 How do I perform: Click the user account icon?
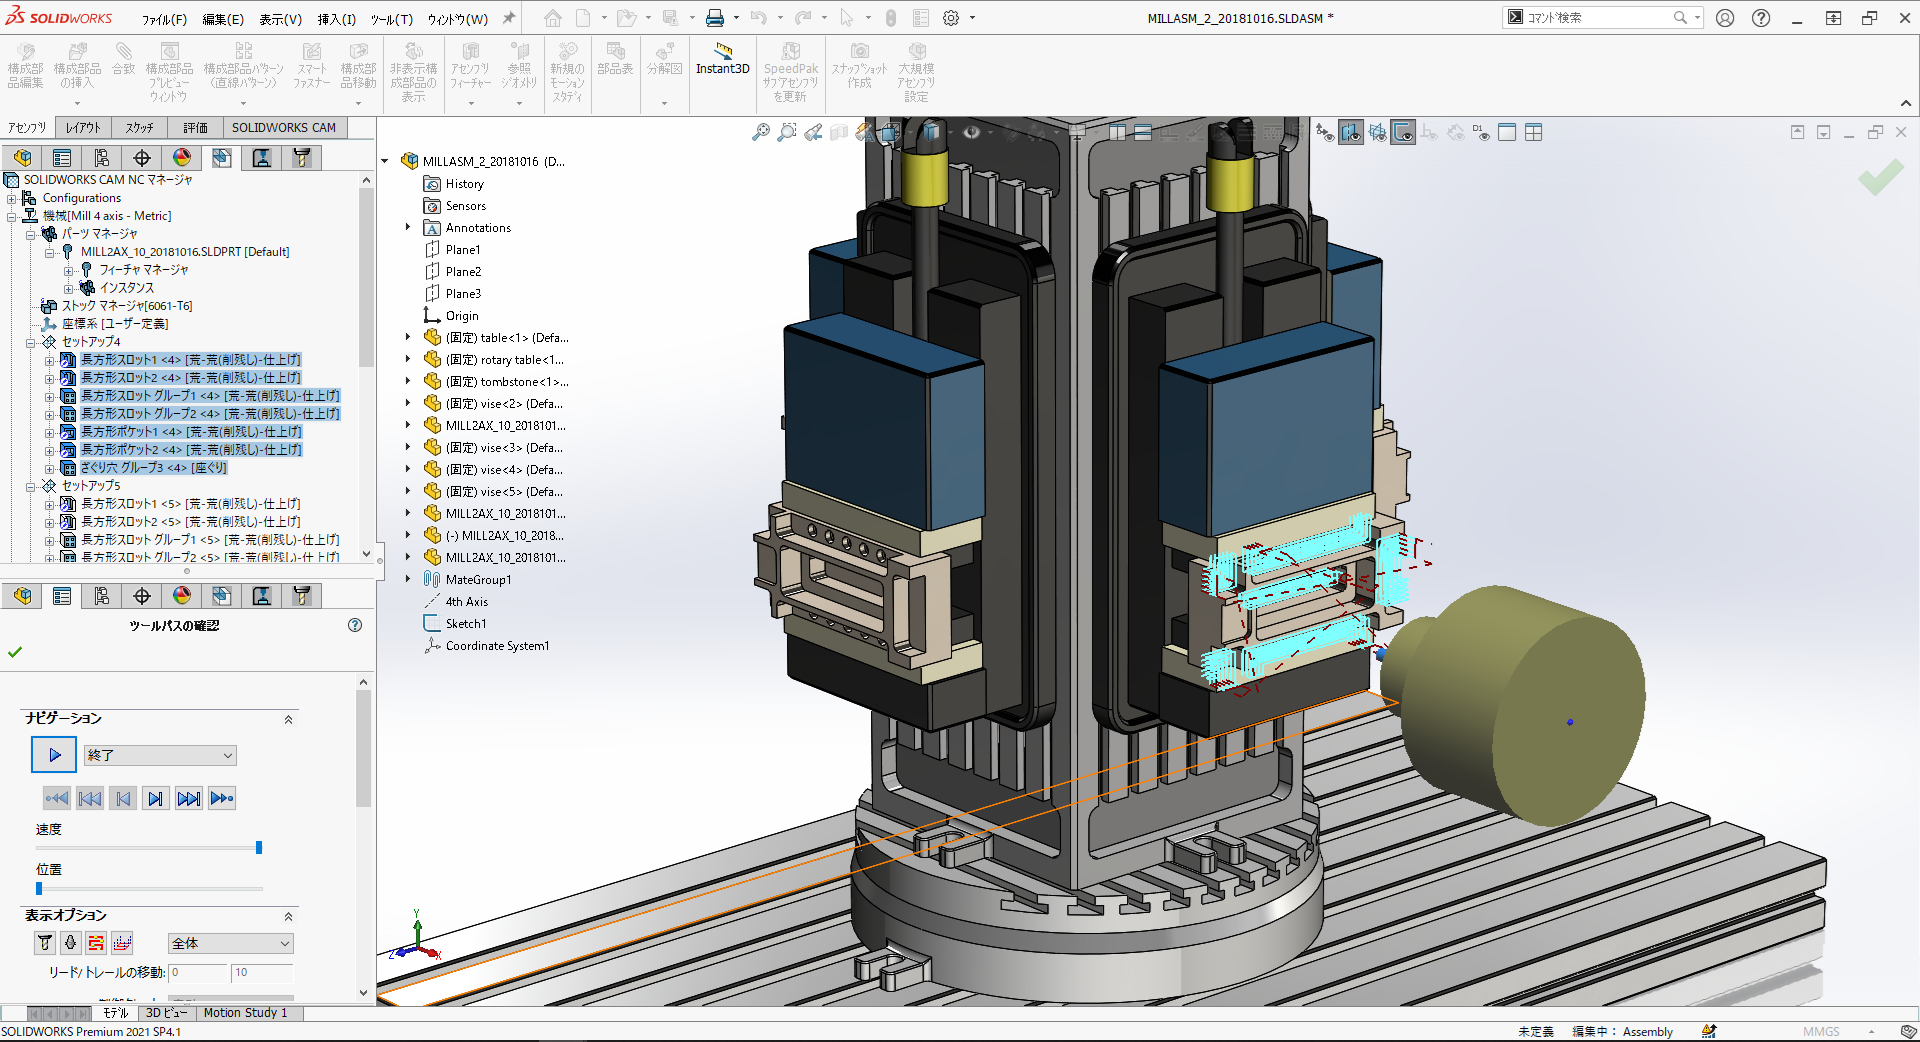[x=1725, y=18]
